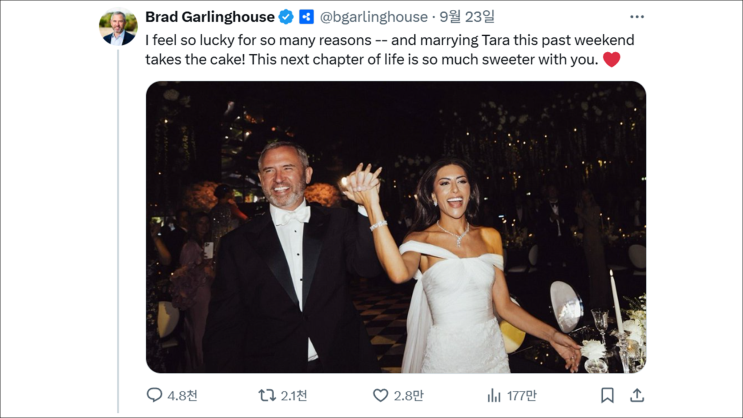Open the wedding photo in the tweet
The width and height of the screenshot is (743, 418).
[395, 227]
